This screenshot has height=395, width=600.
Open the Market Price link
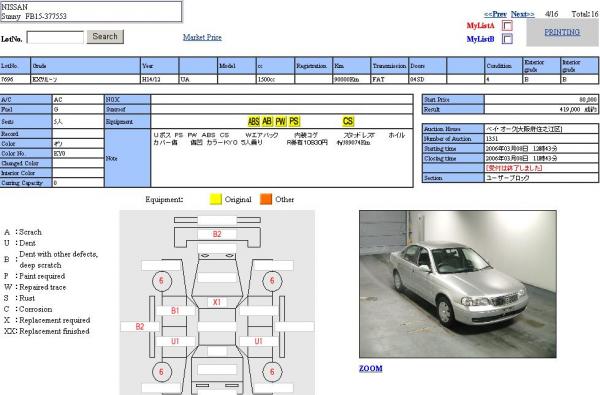coord(202,37)
